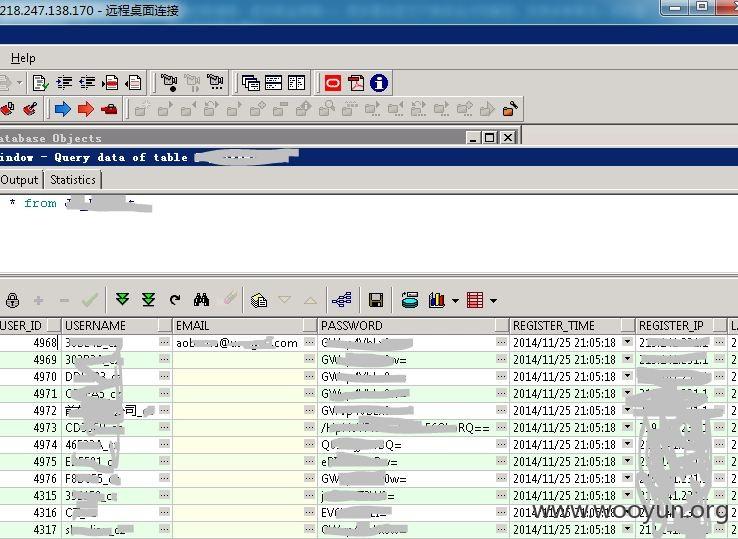Click the beautifier document icon with green check
738x539 pixels.
40,83
